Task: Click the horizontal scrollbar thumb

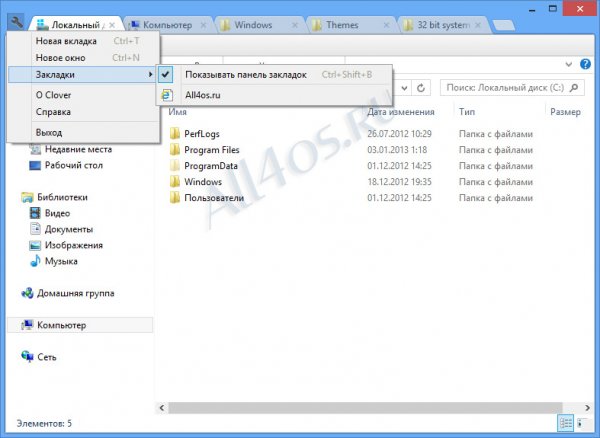Action: click(365, 408)
